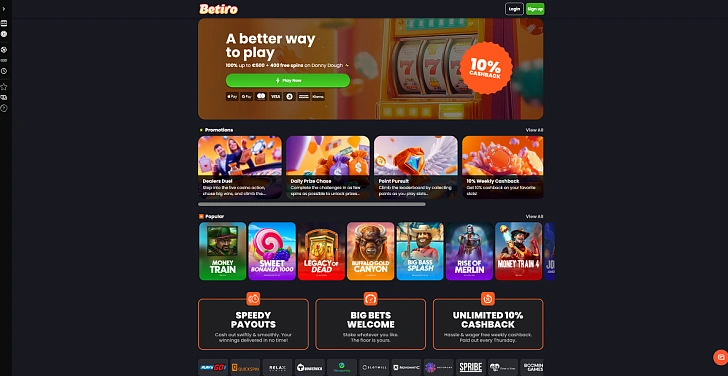
Task: Click the star favorites icon in sidebar
Action: point(4,87)
